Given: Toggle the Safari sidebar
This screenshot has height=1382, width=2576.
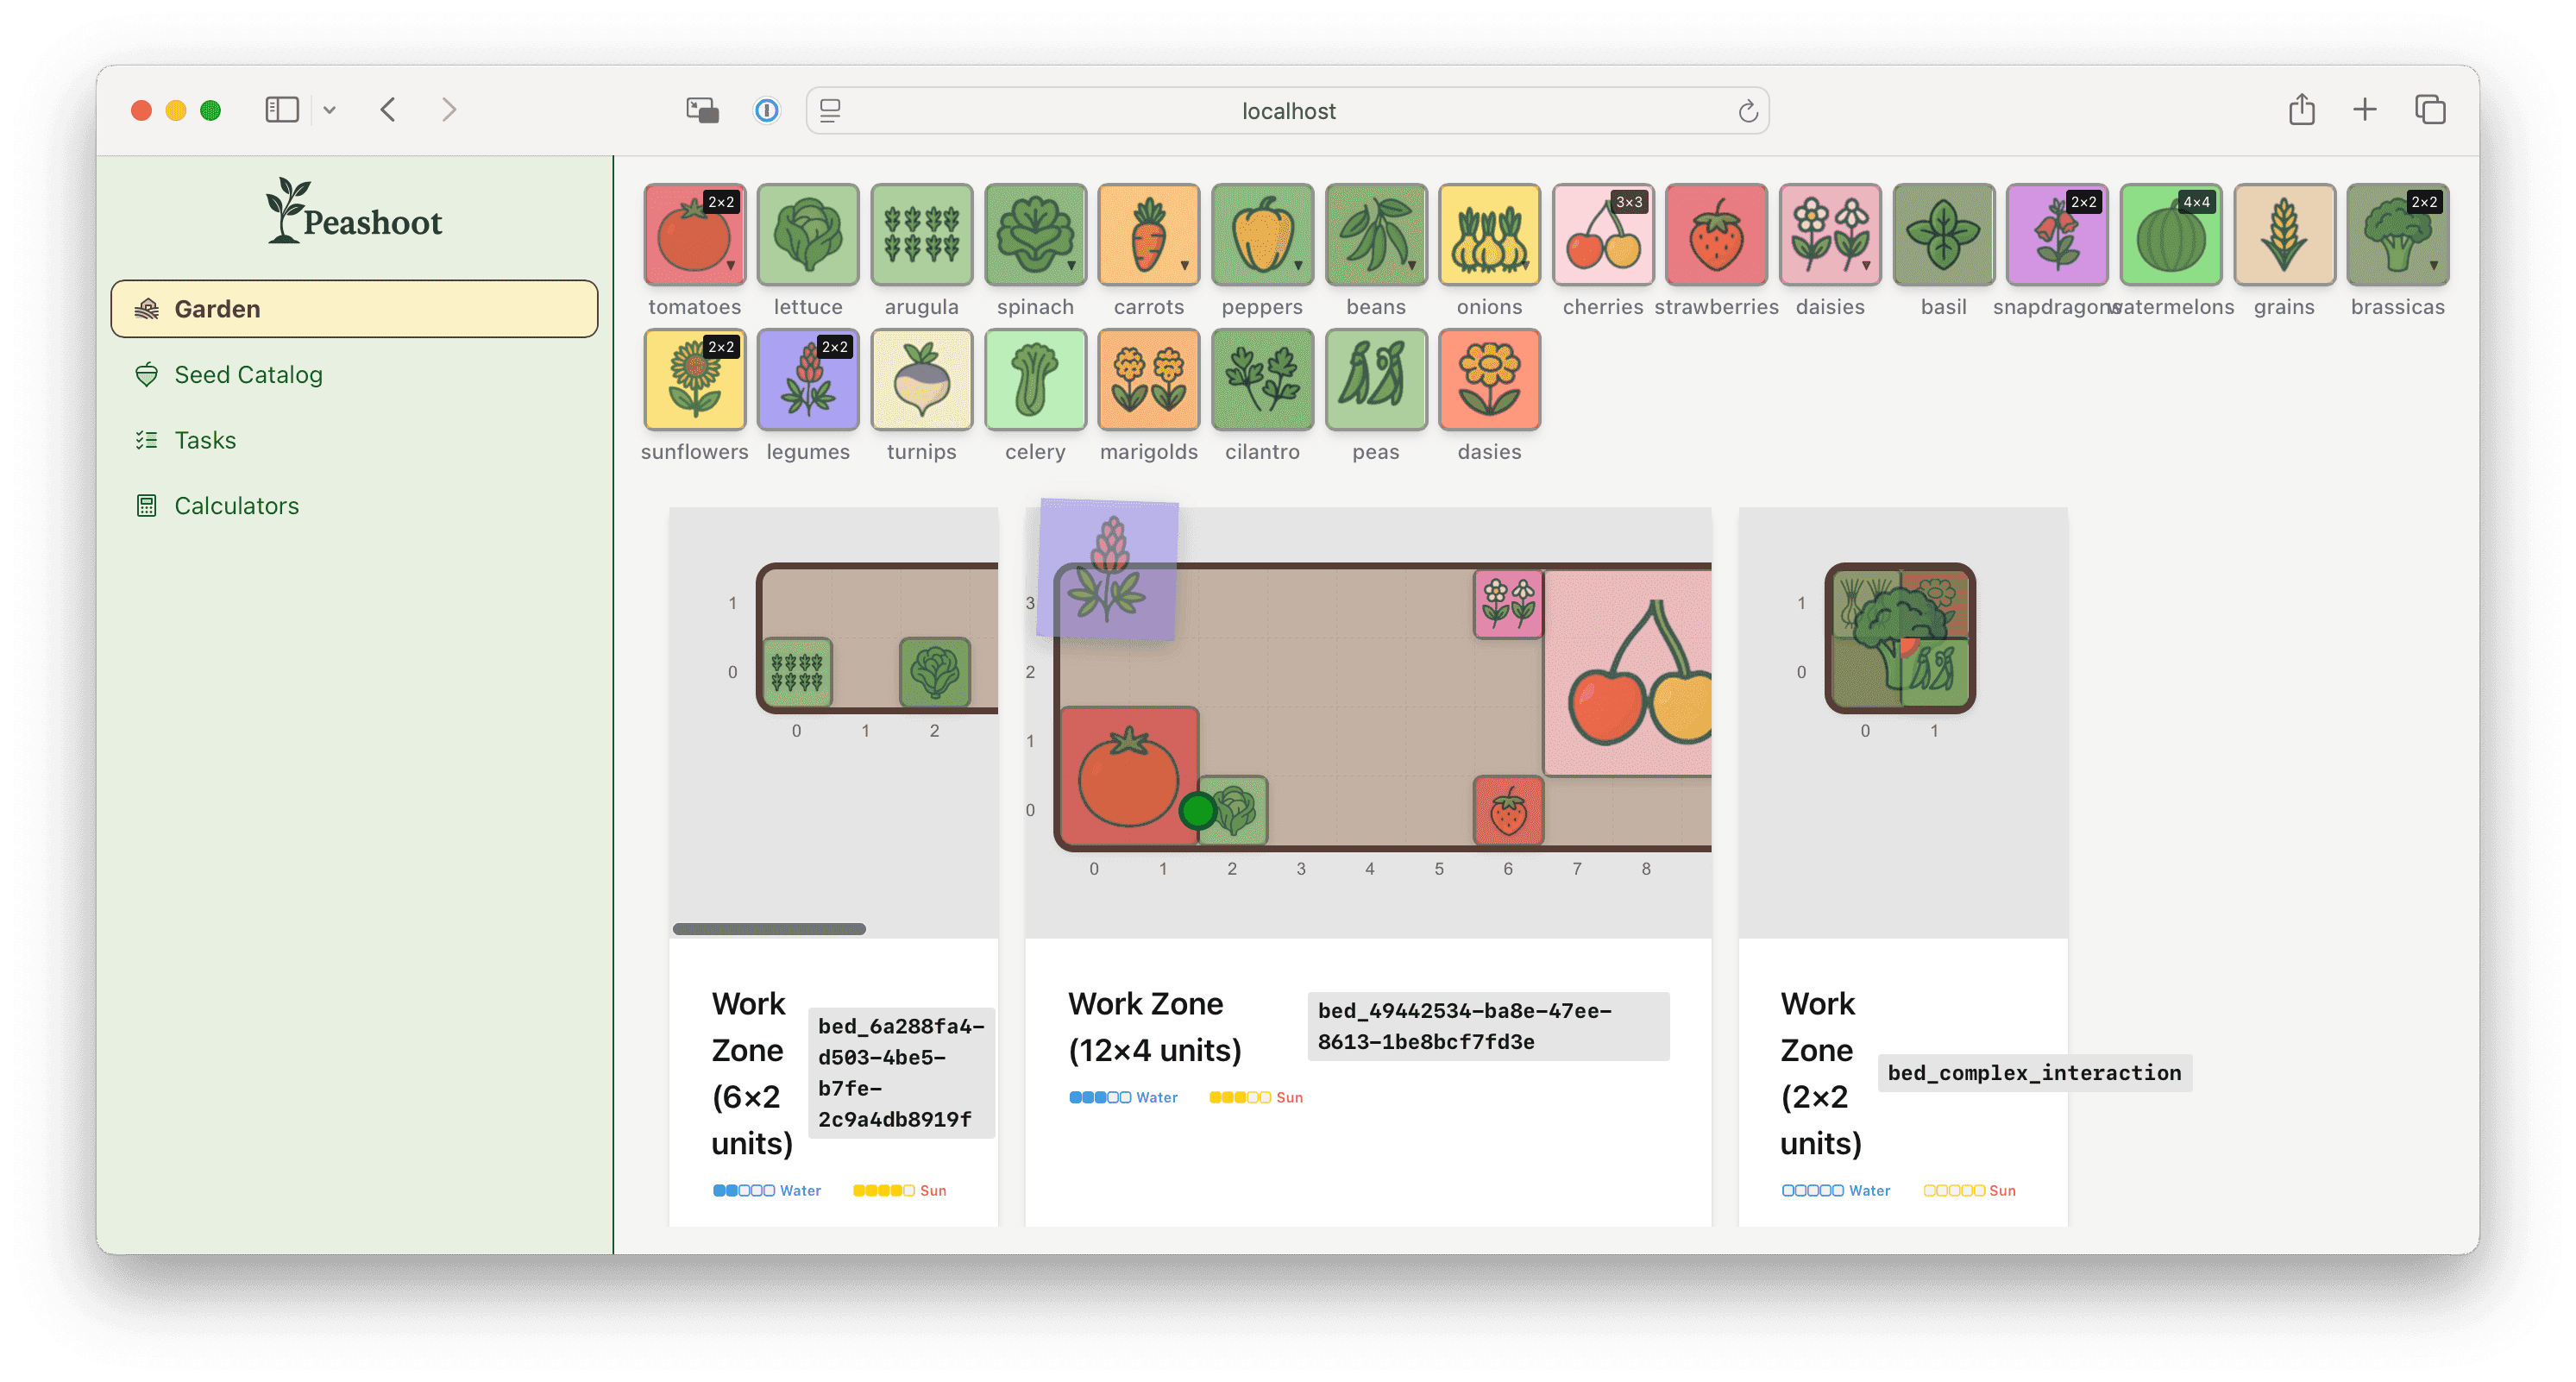Looking at the screenshot, I should tap(282, 110).
